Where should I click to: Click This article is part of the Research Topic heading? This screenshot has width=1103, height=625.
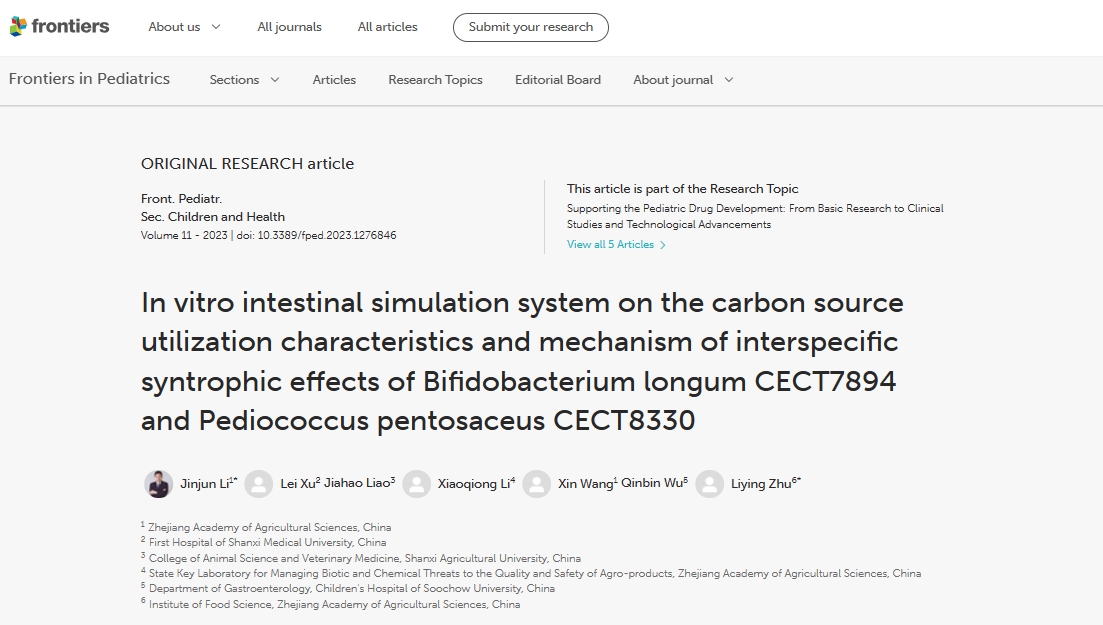682,189
